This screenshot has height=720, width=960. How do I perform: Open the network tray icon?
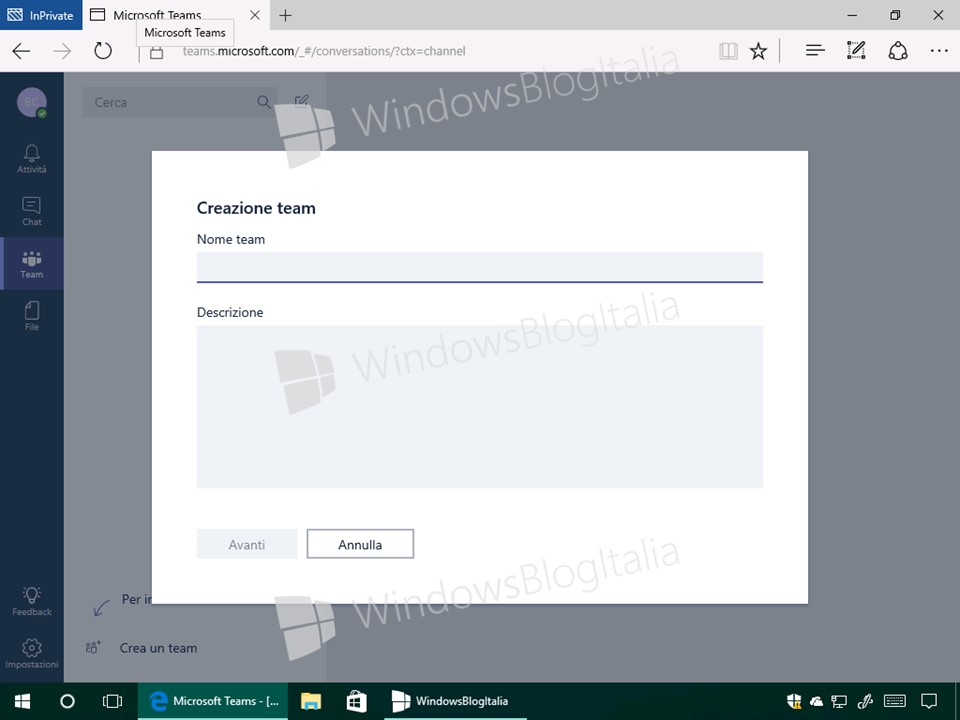[839, 701]
